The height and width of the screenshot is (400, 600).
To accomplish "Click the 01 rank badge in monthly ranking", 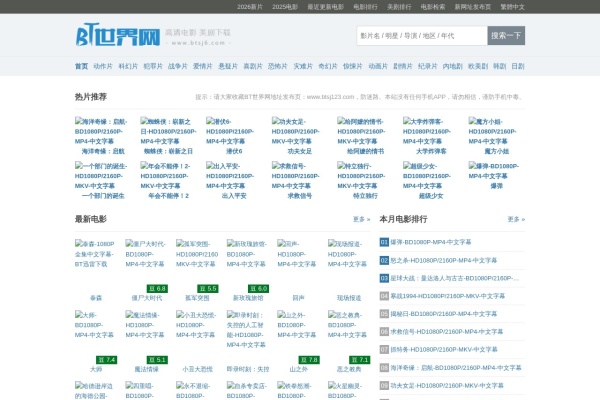I will pos(384,242).
